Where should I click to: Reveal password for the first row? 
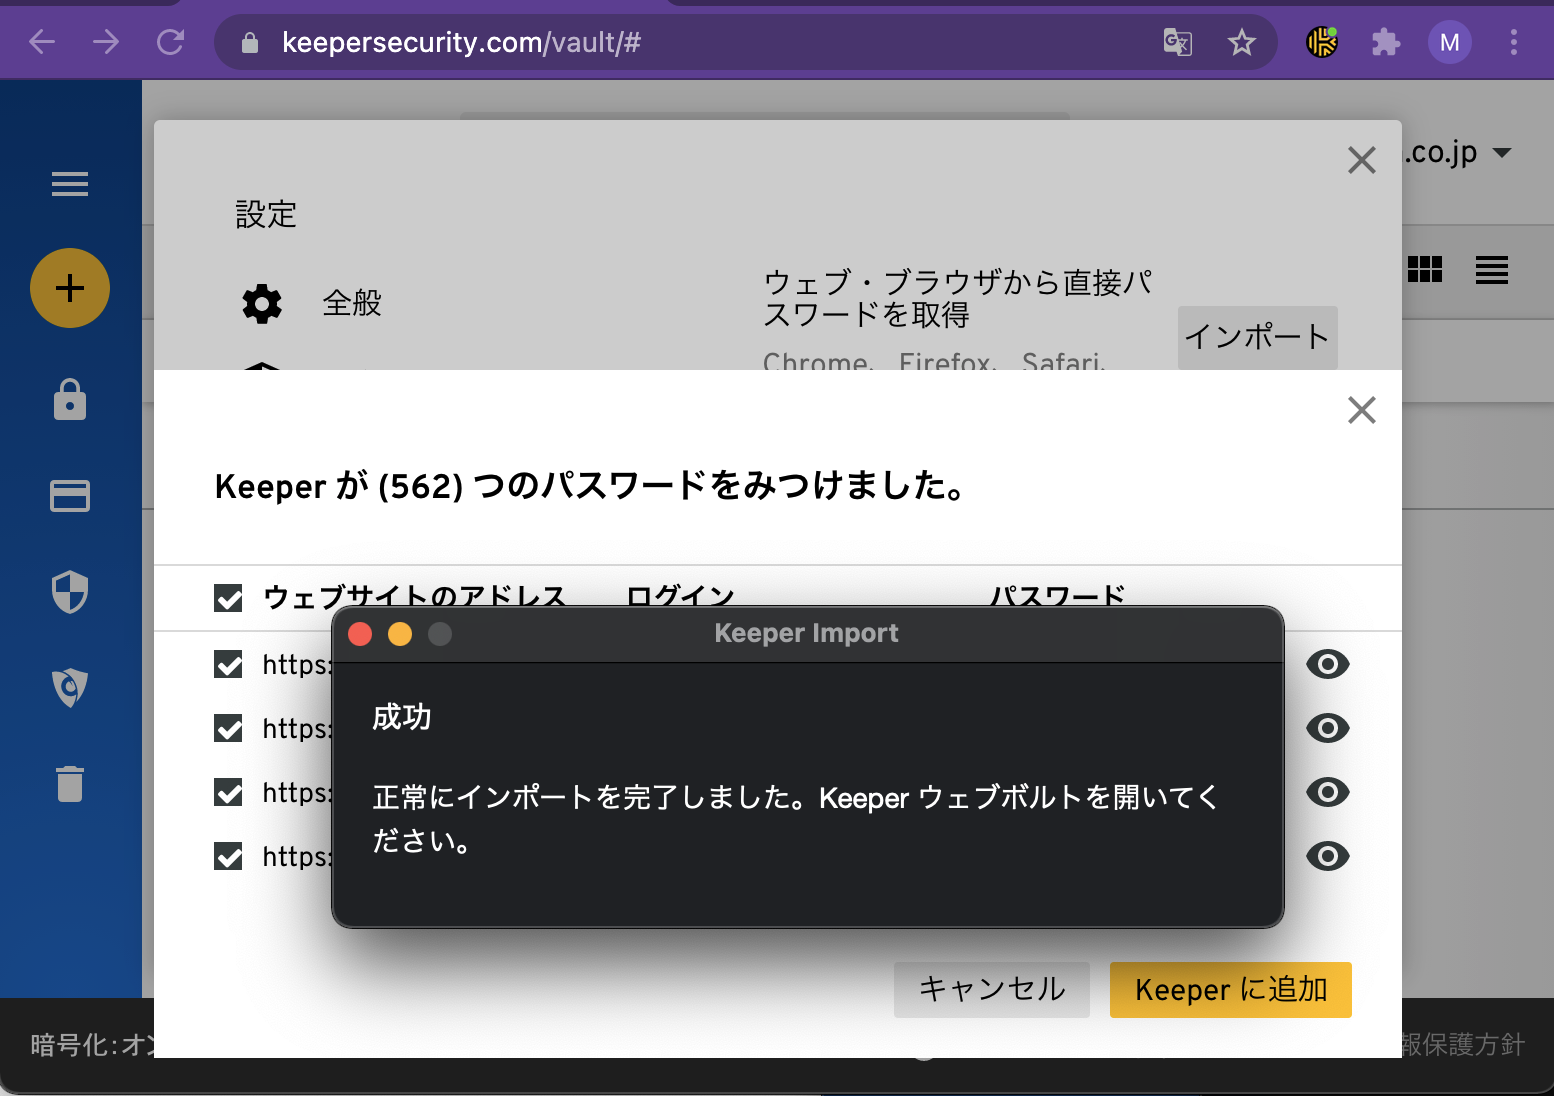point(1327,665)
